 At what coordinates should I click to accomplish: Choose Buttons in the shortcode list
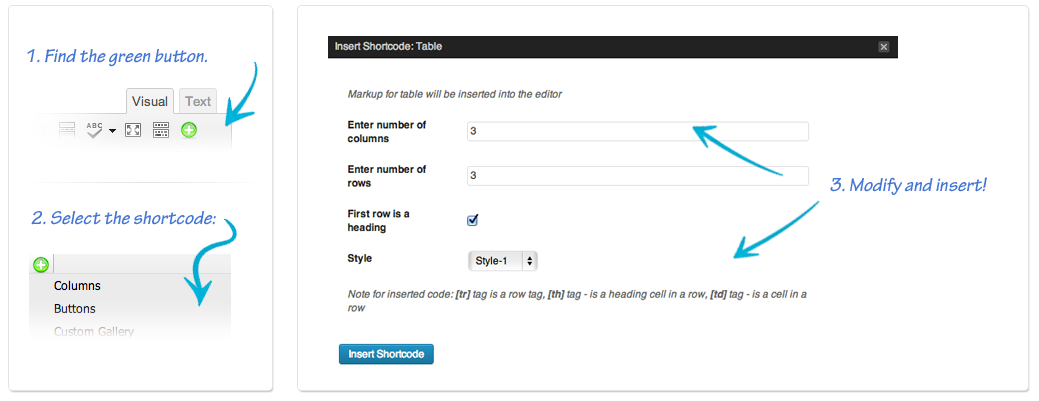(x=75, y=309)
